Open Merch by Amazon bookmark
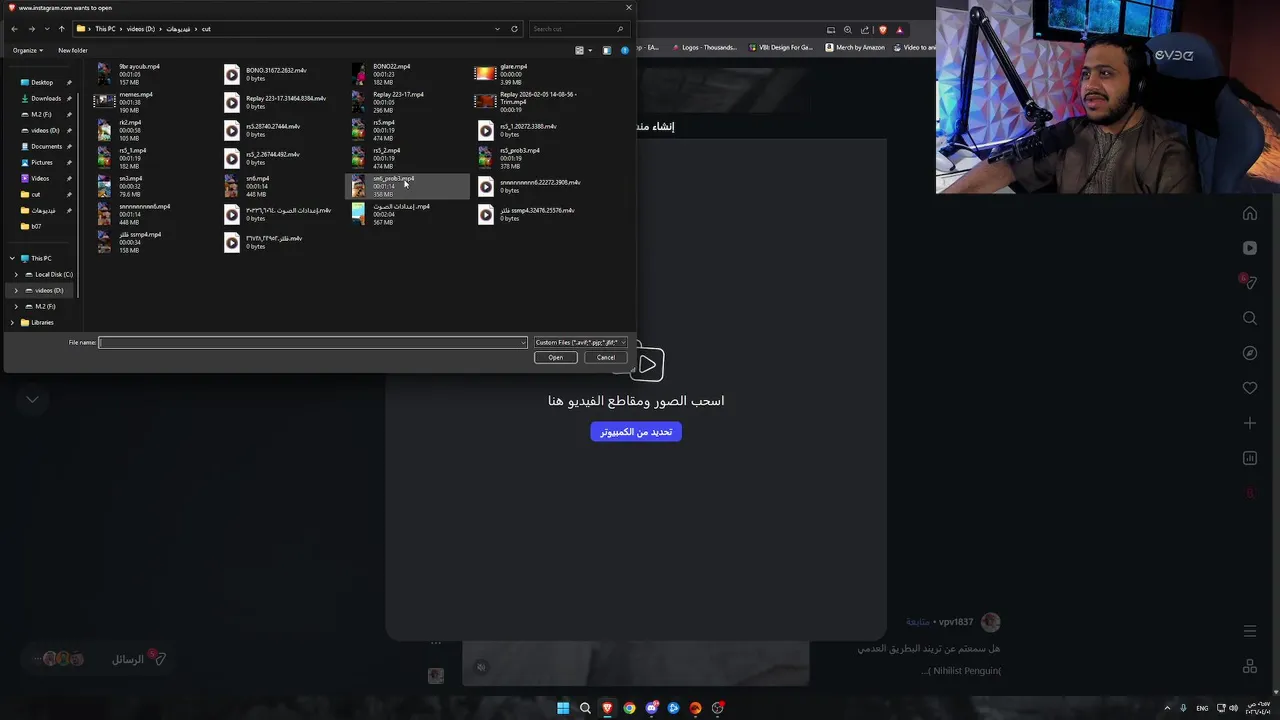The height and width of the screenshot is (720, 1280). point(854,47)
